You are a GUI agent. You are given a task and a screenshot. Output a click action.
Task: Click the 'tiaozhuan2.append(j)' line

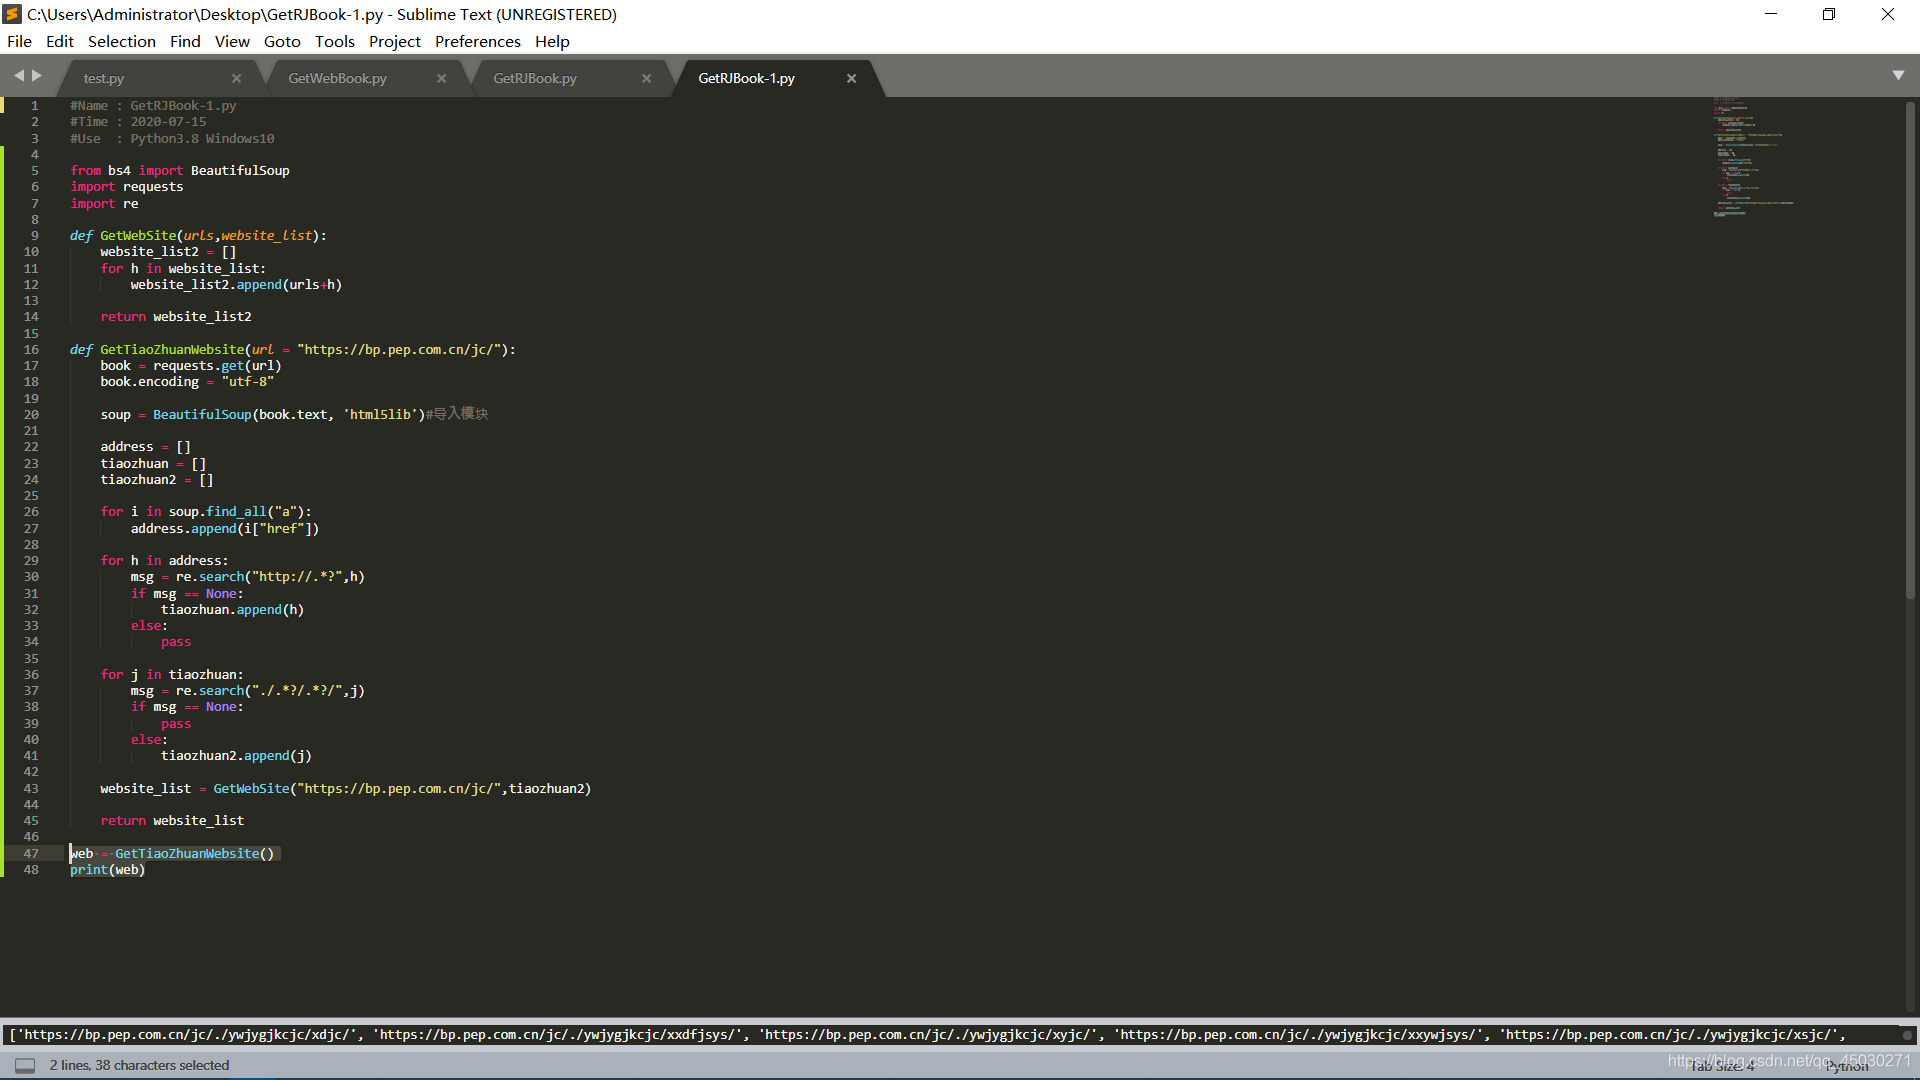point(236,755)
